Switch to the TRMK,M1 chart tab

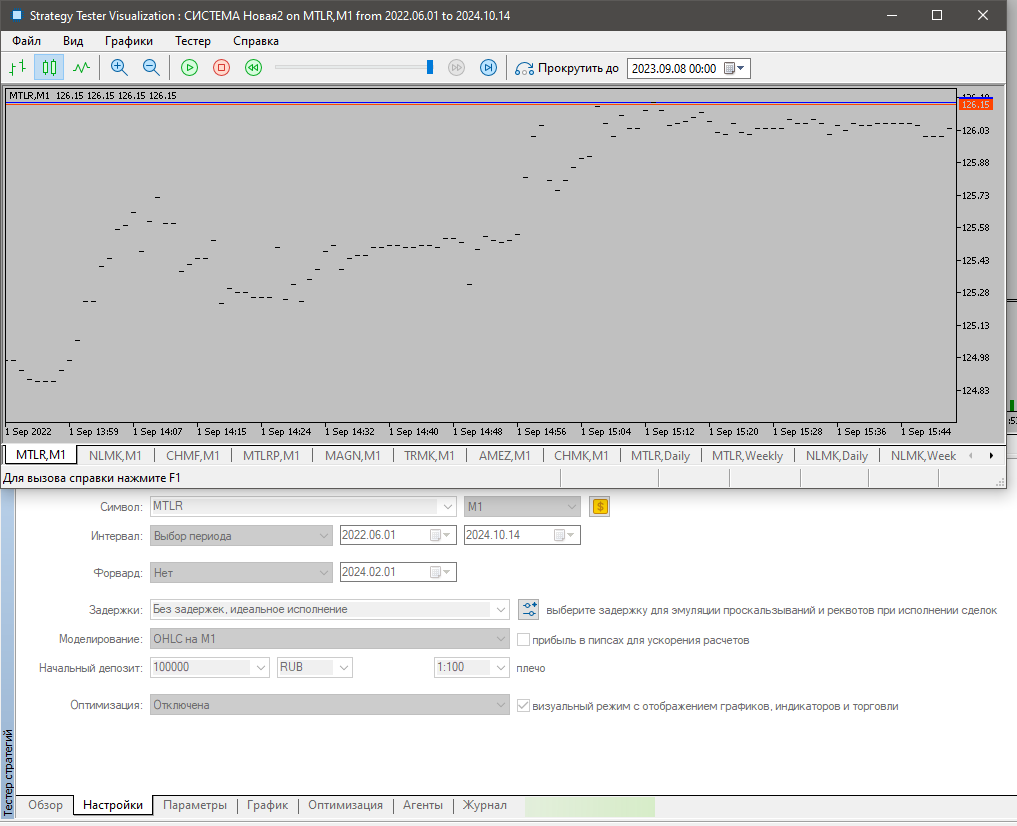429,456
